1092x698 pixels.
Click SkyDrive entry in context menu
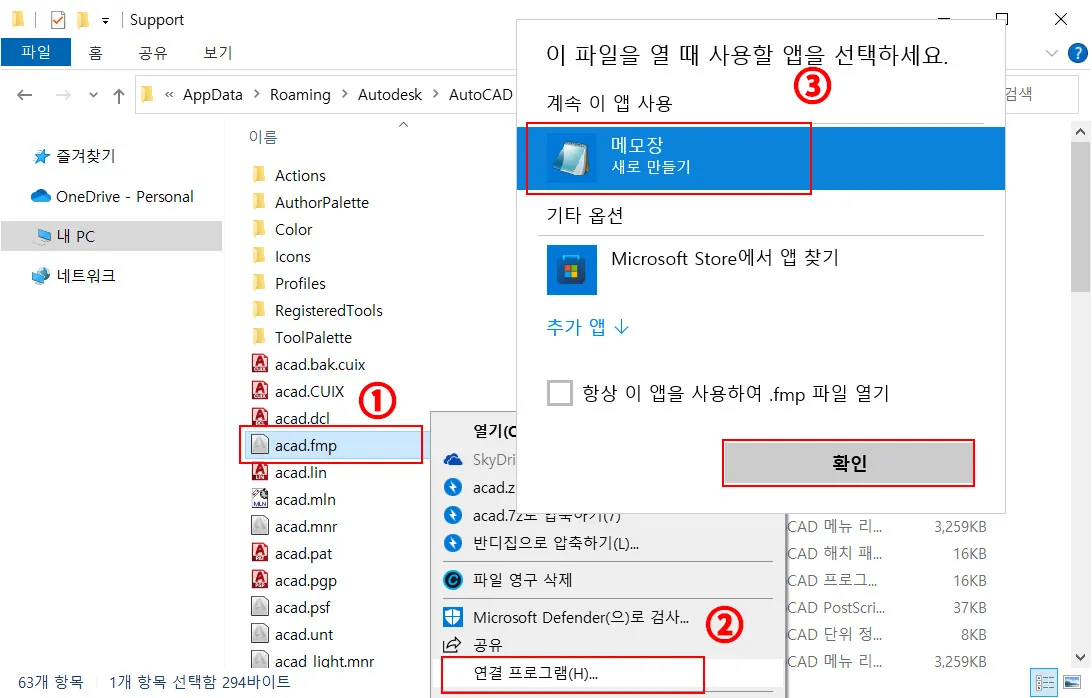tap(494, 460)
